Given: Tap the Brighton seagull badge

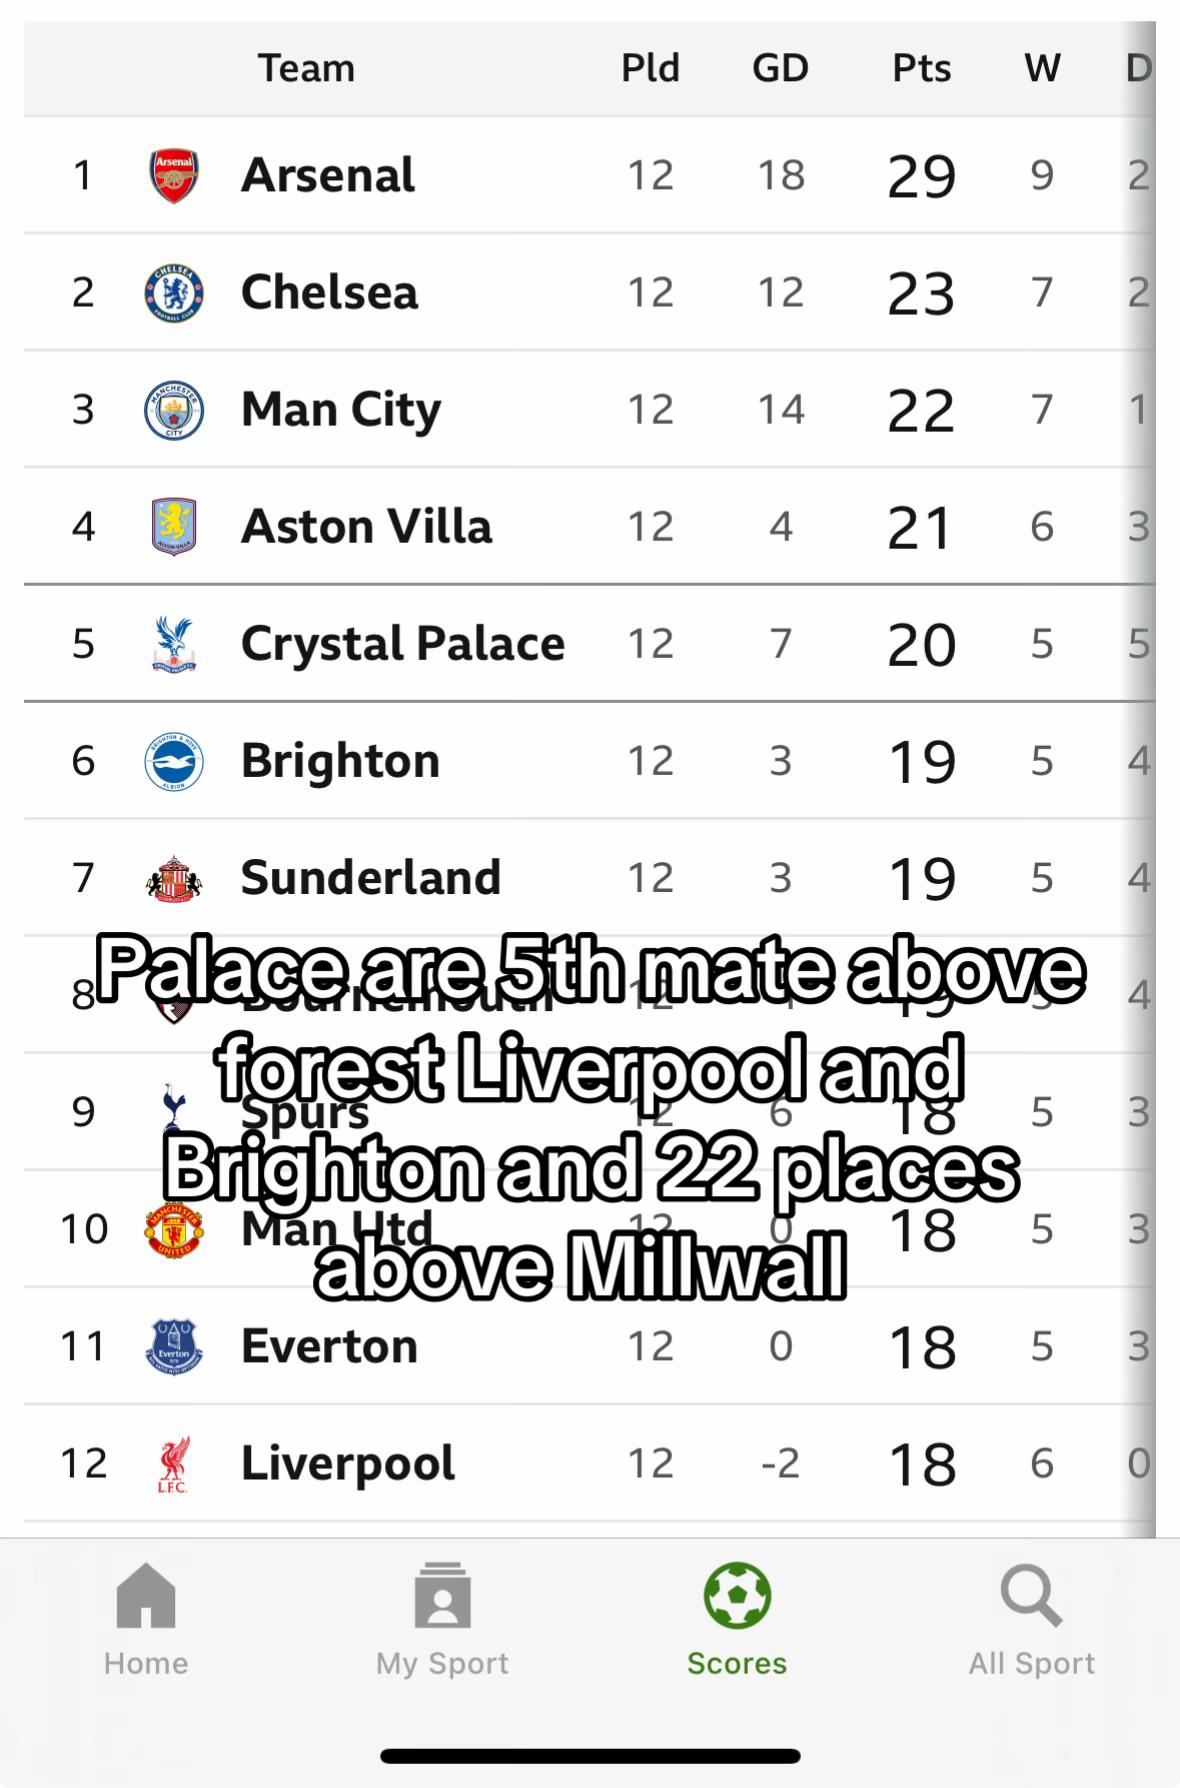Looking at the screenshot, I should pyautogui.click(x=174, y=761).
